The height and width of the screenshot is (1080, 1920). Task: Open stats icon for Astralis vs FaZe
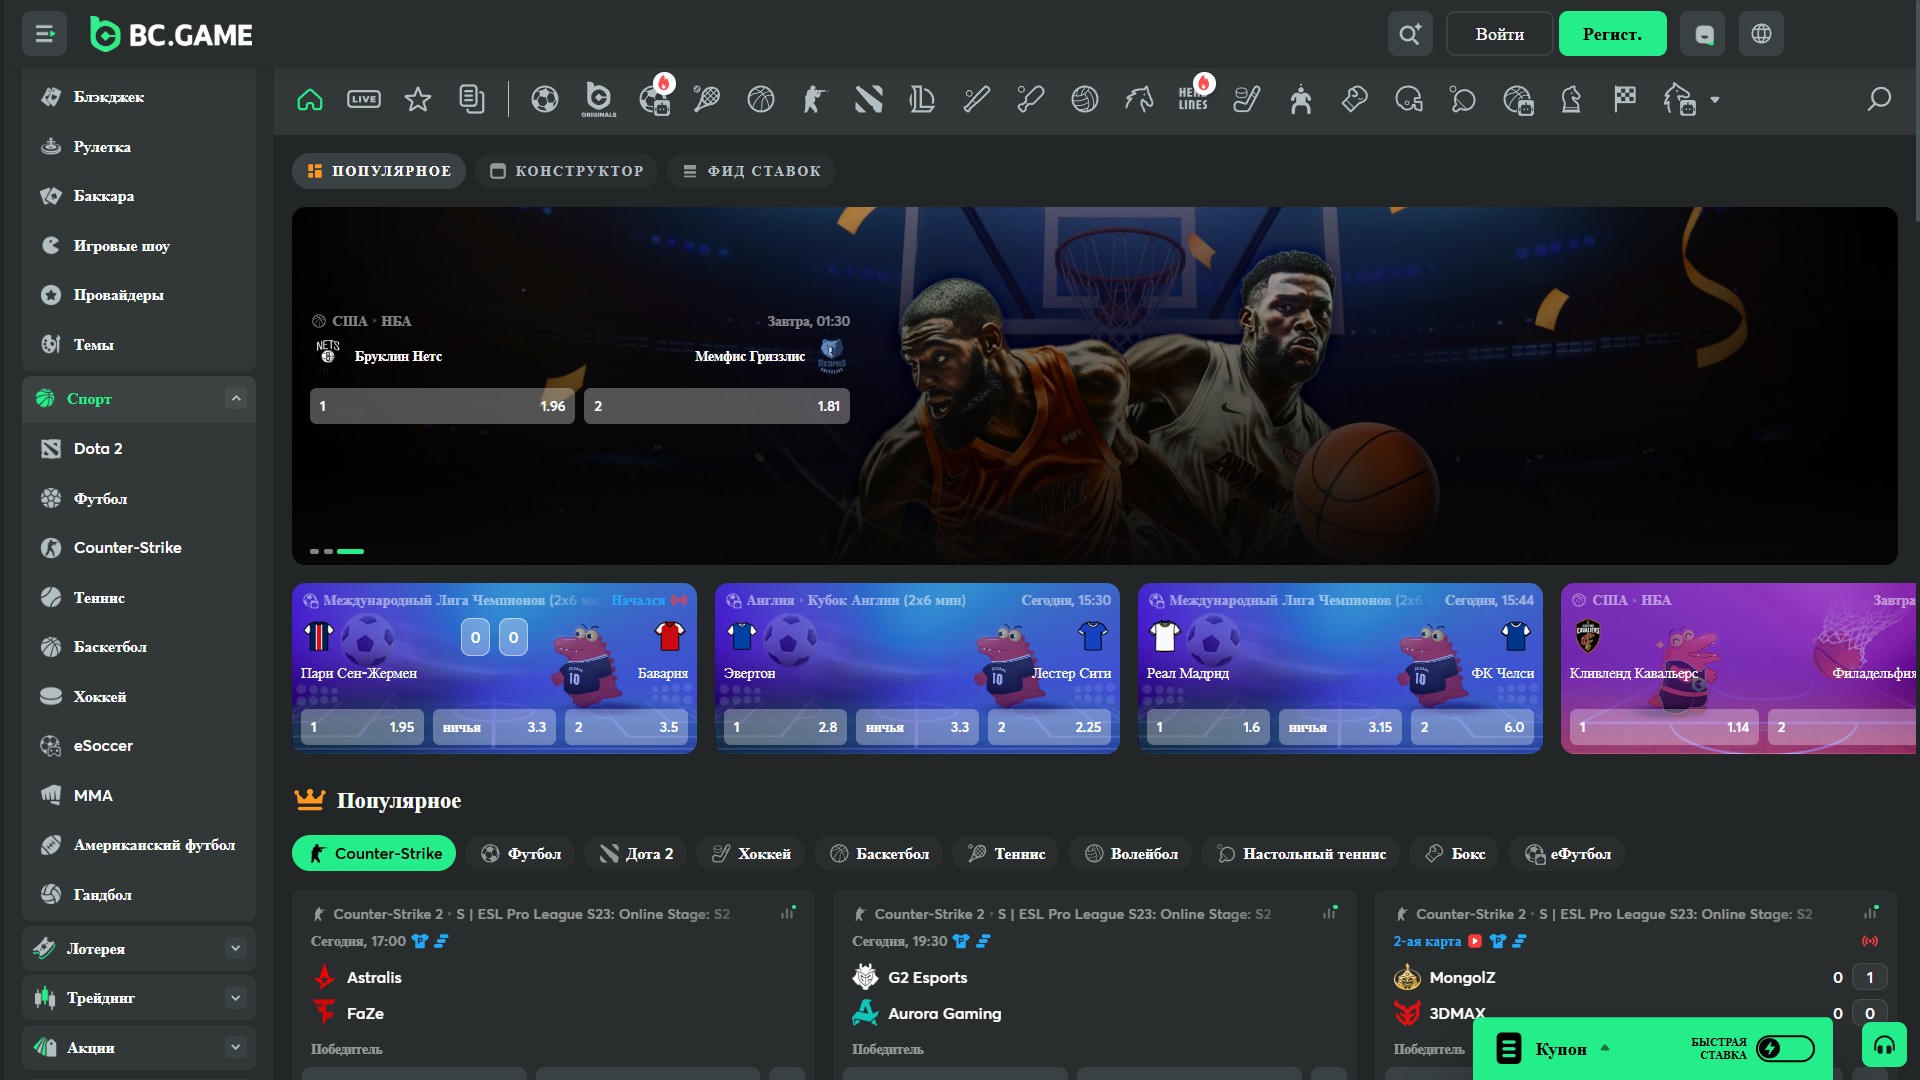tap(788, 913)
